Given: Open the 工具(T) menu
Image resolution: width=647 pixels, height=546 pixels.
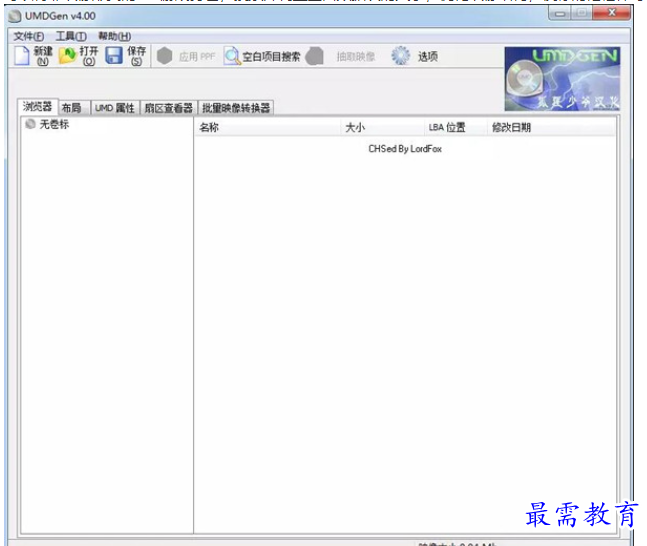Looking at the screenshot, I should (x=71, y=36).
